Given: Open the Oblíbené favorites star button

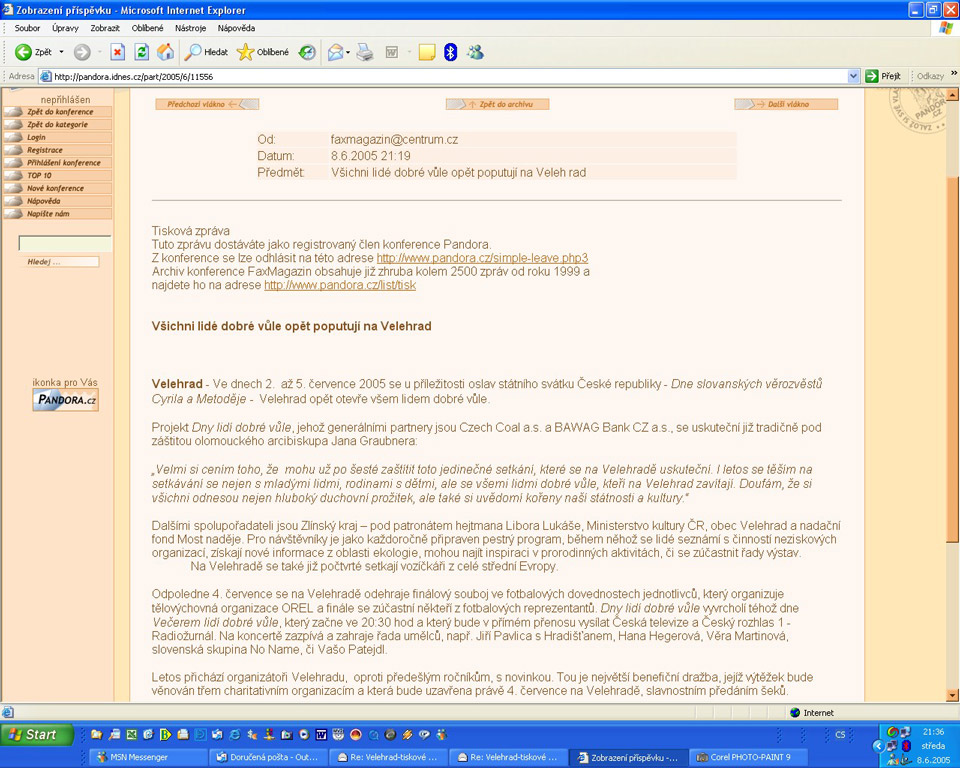Looking at the screenshot, I should (263, 53).
